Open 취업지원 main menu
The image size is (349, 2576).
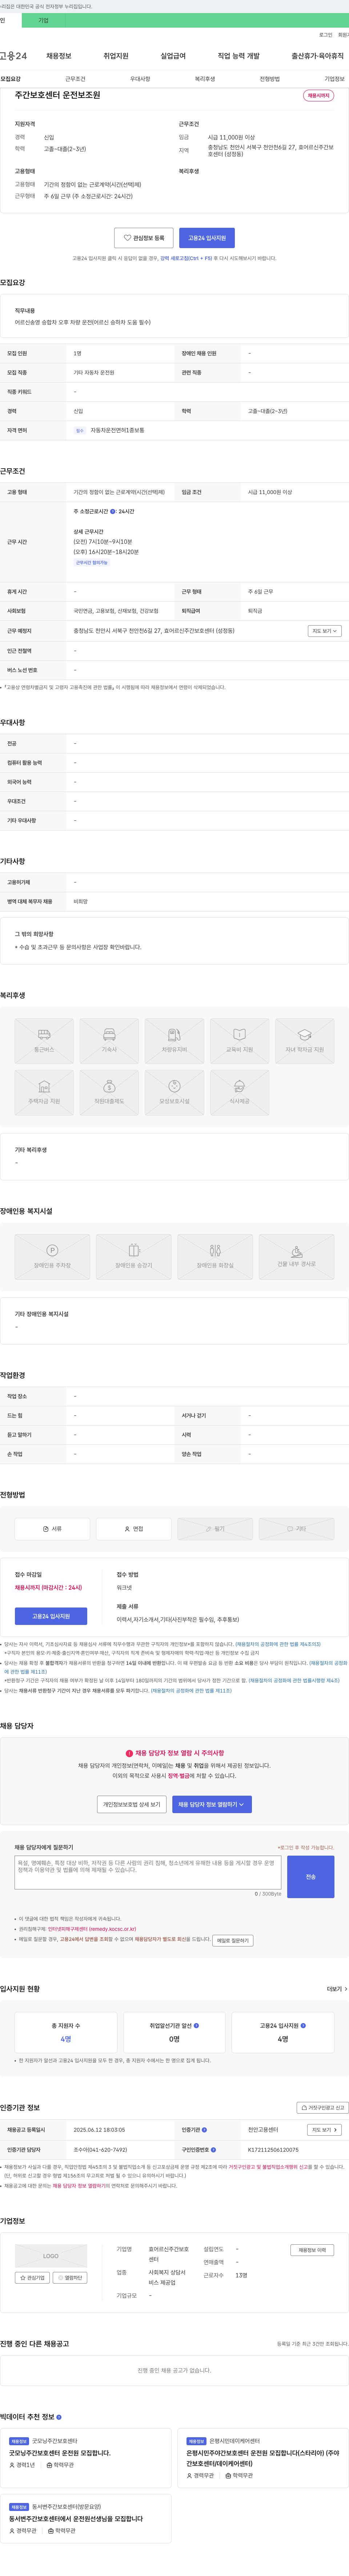point(116,56)
